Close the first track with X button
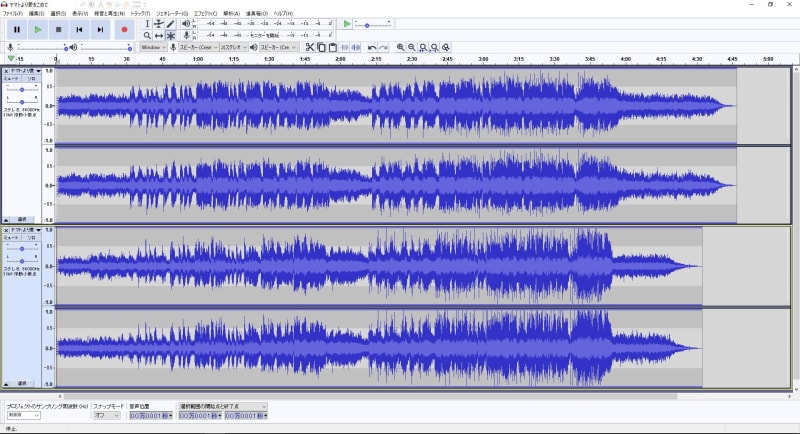Image resolution: width=800 pixels, height=434 pixels. (6, 71)
